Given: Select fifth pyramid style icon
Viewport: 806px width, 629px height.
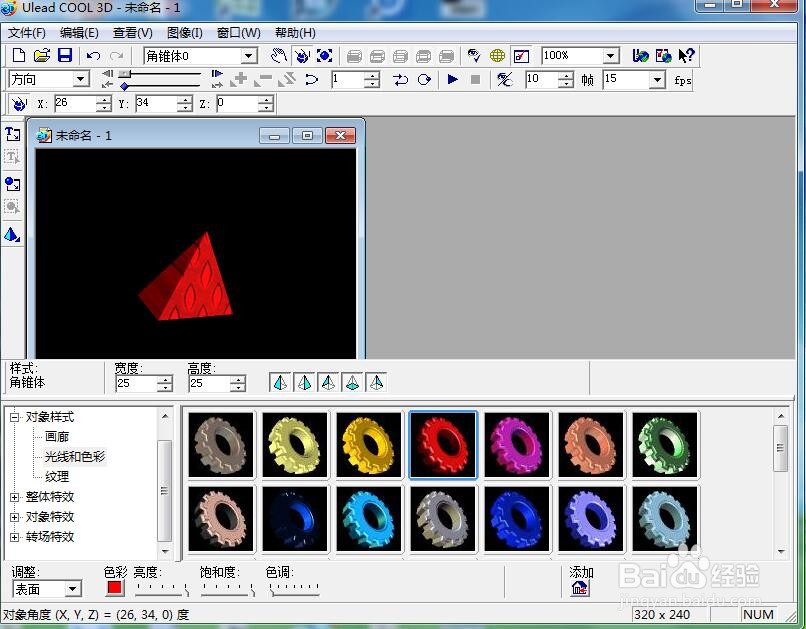Looking at the screenshot, I should pyautogui.click(x=376, y=382).
